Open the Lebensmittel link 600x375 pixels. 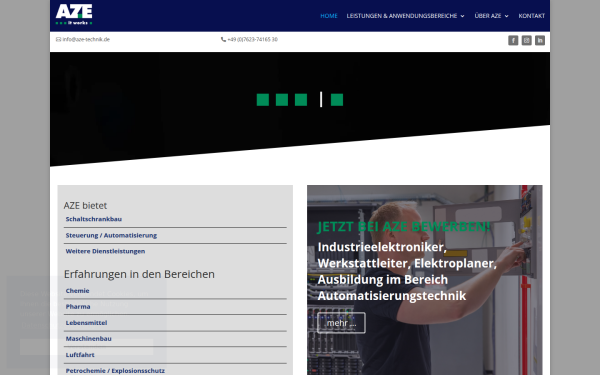click(x=86, y=323)
